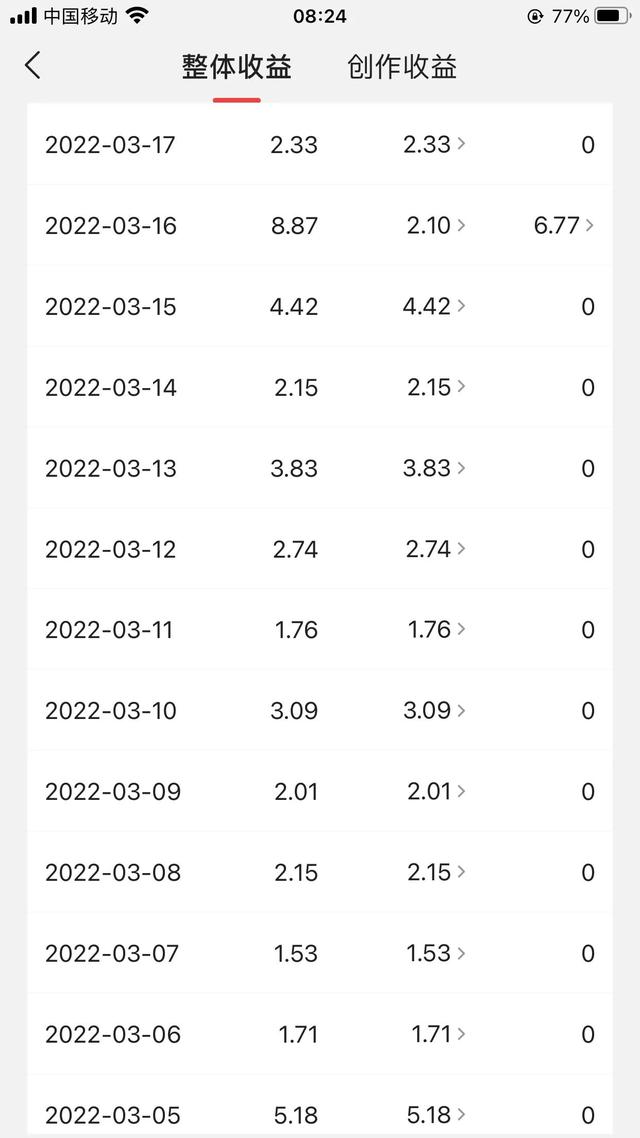This screenshot has height=1138, width=640.
Task: Tap chevron beside 1.76 on 2022-03-11
Action: pyautogui.click(x=460, y=629)
